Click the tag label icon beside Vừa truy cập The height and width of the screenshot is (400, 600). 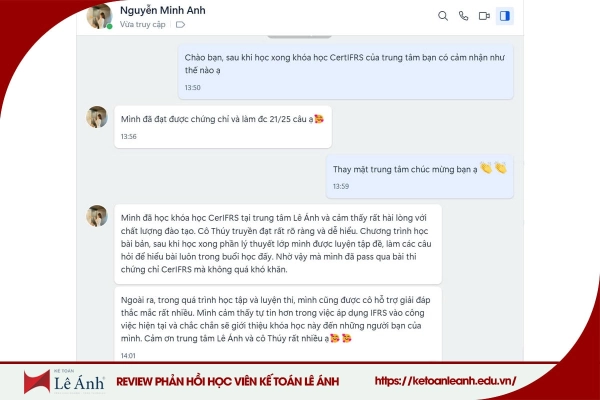[180, 25]
